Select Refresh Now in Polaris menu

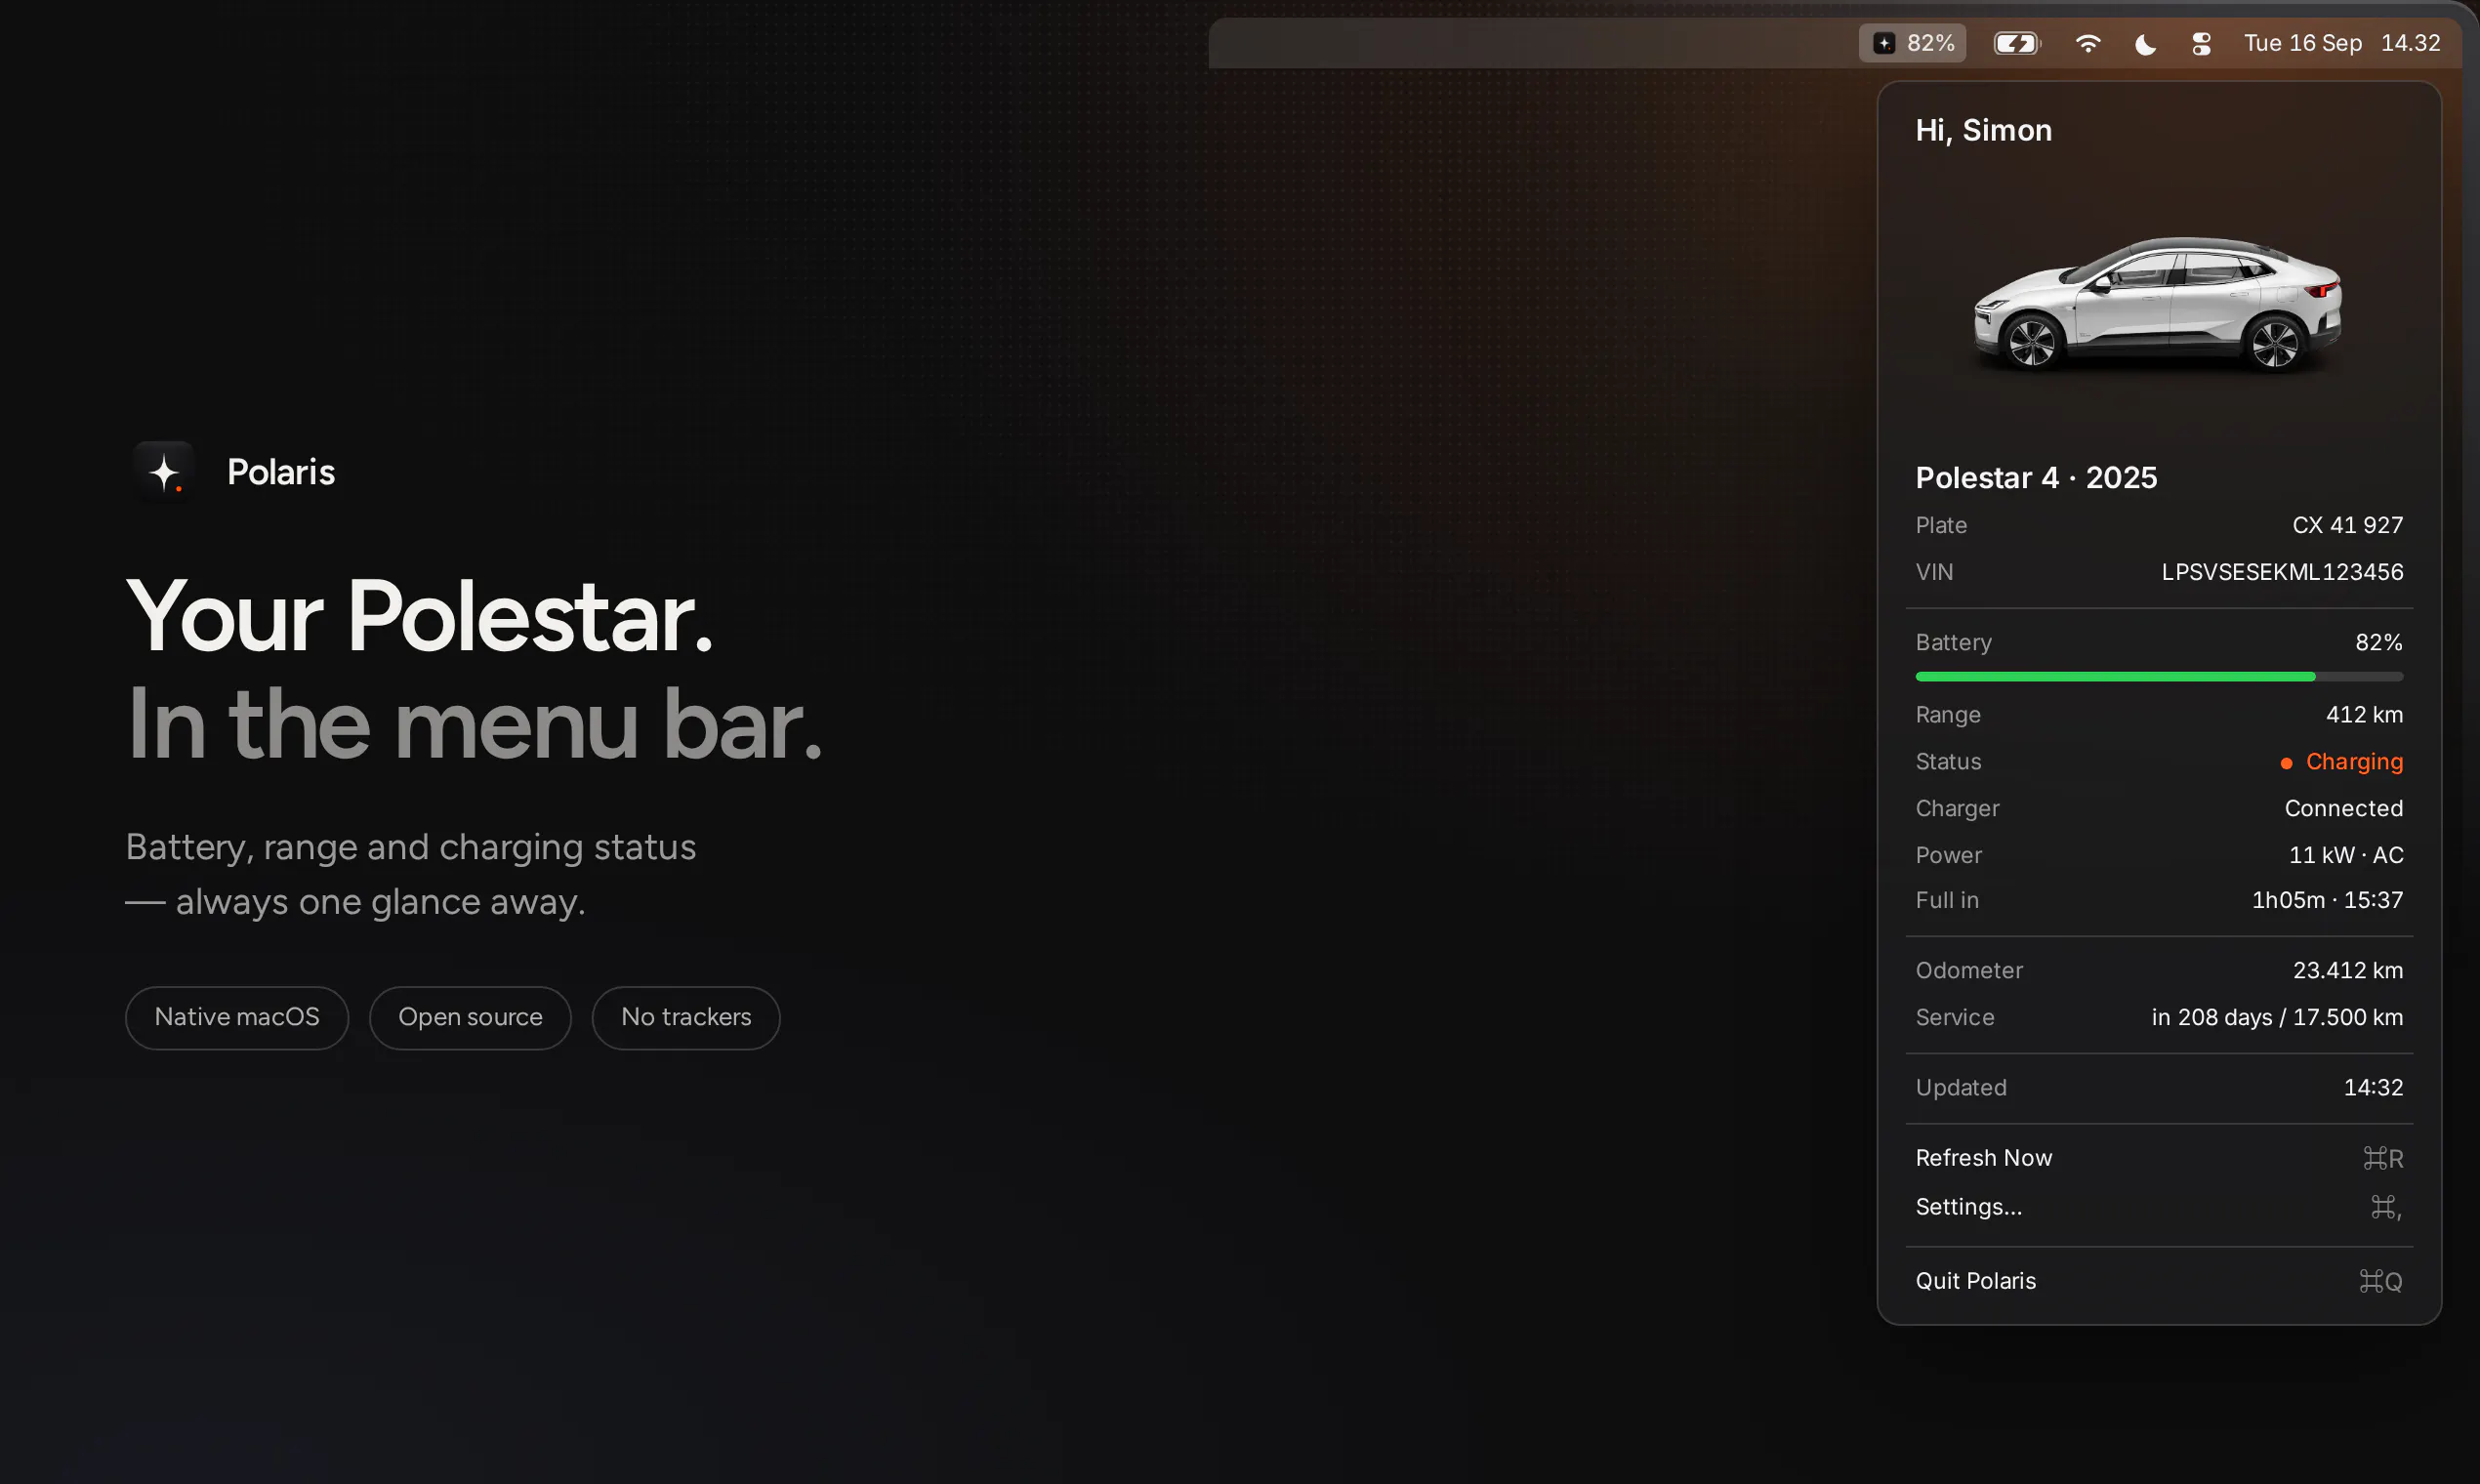click(x=2159, y=1158)
